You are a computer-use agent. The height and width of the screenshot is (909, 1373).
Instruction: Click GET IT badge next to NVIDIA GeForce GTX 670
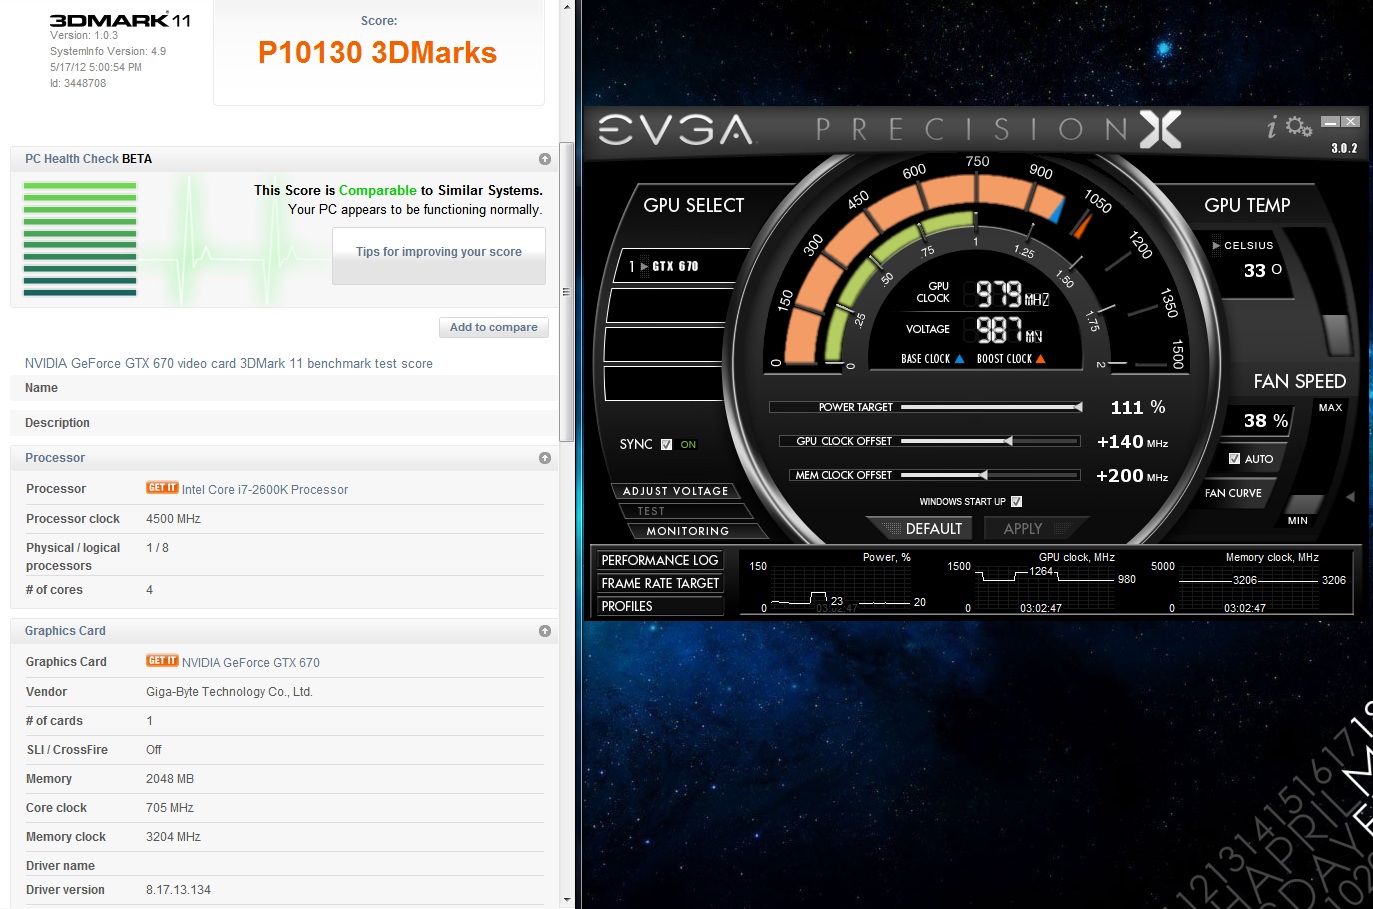[162, 661]
